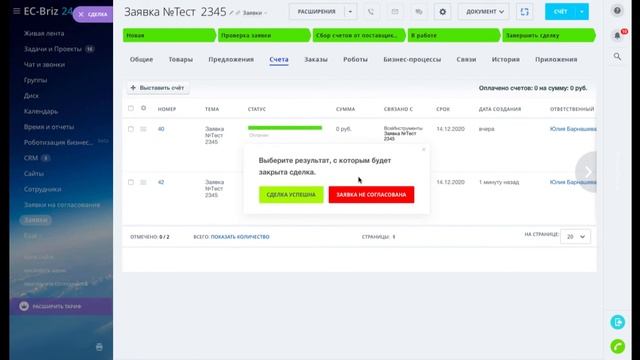
Task: Open the История tab
Action: [506, 60]
